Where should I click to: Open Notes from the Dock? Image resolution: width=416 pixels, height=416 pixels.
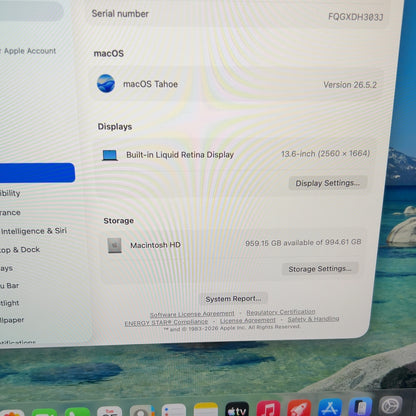[x=206, y=410]
